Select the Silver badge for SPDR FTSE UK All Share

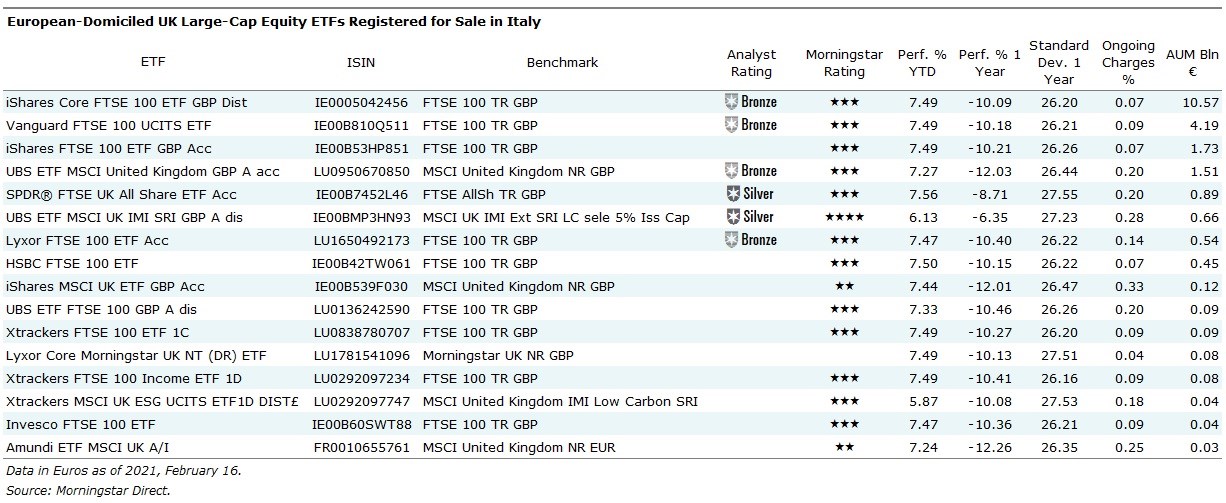coord(751,194)
